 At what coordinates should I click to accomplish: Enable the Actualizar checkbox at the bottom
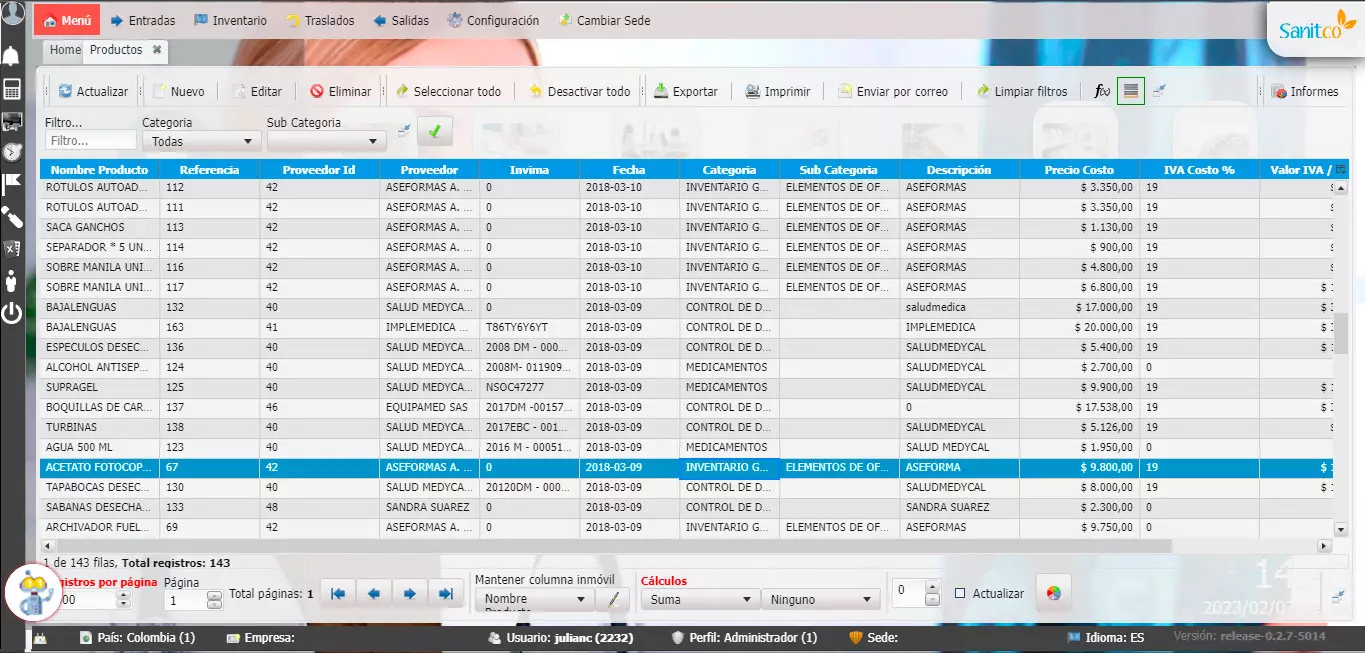(x=960, y=594)
